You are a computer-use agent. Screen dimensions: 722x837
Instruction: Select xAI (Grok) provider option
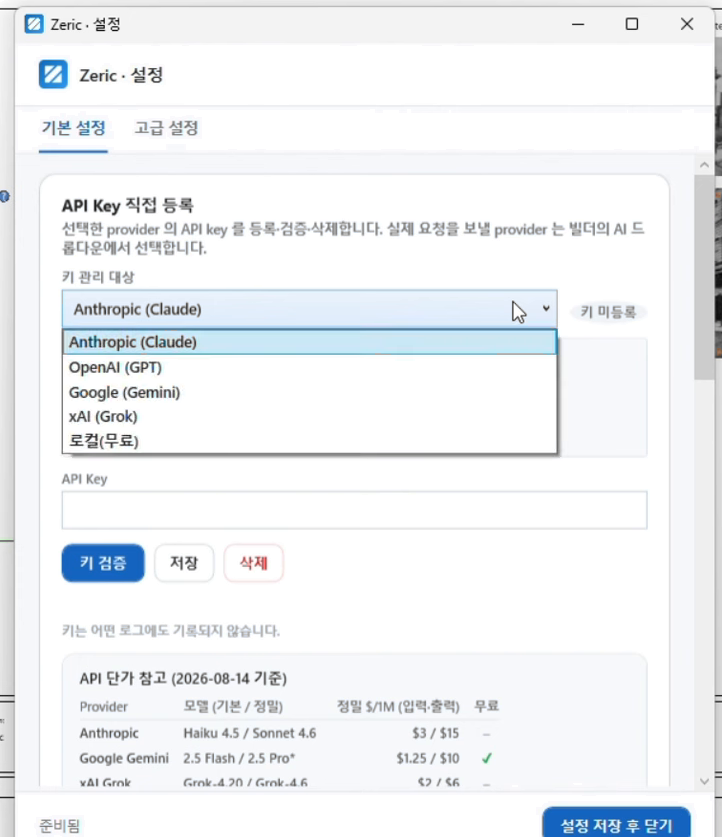click(x=310, y=416)
